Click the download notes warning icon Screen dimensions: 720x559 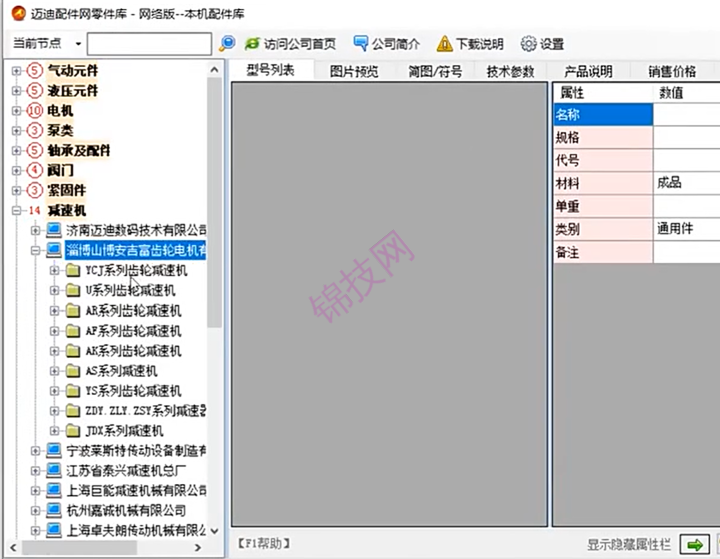click(444, 44)
